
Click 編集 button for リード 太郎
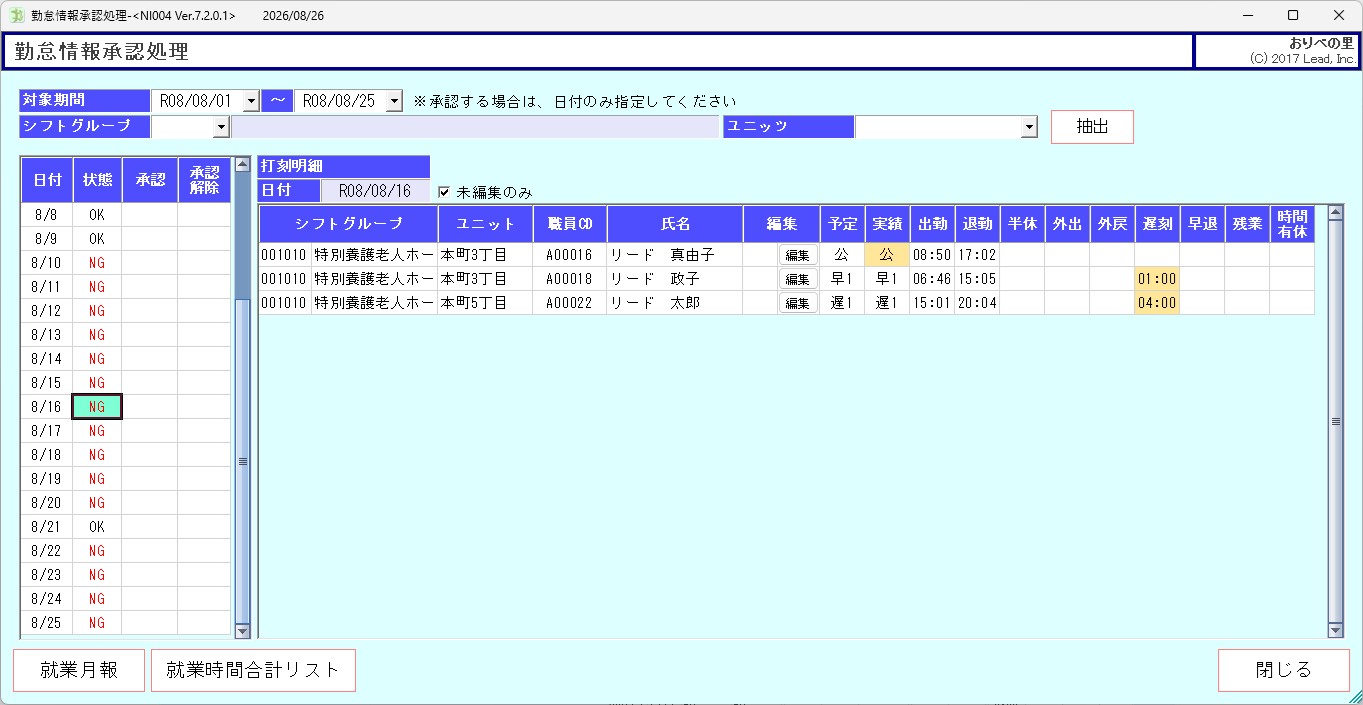798,303
